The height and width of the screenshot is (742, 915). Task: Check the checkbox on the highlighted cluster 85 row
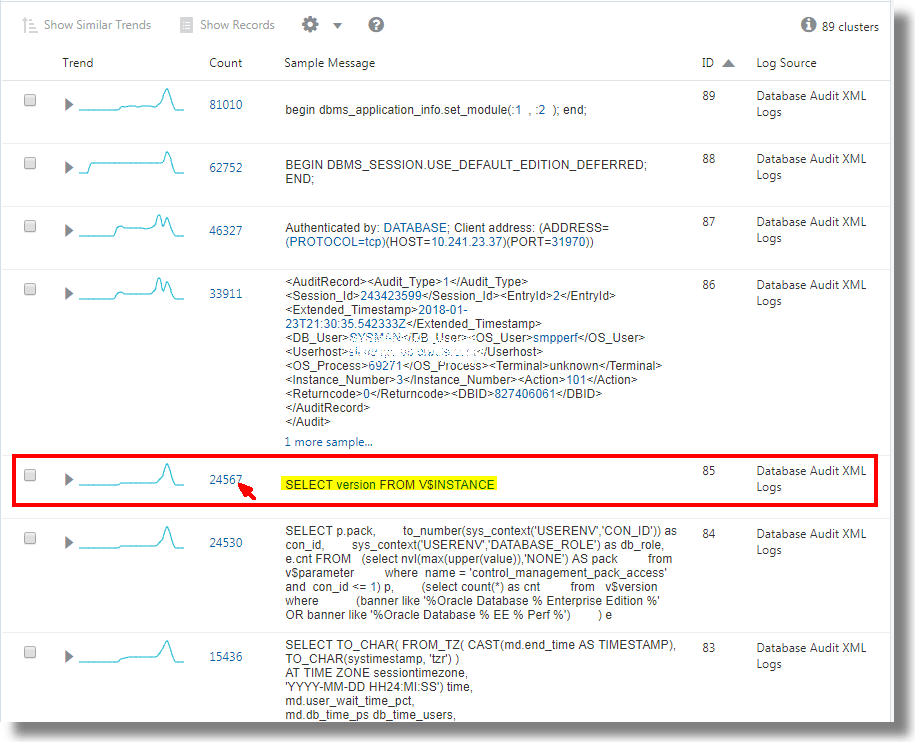29,476
